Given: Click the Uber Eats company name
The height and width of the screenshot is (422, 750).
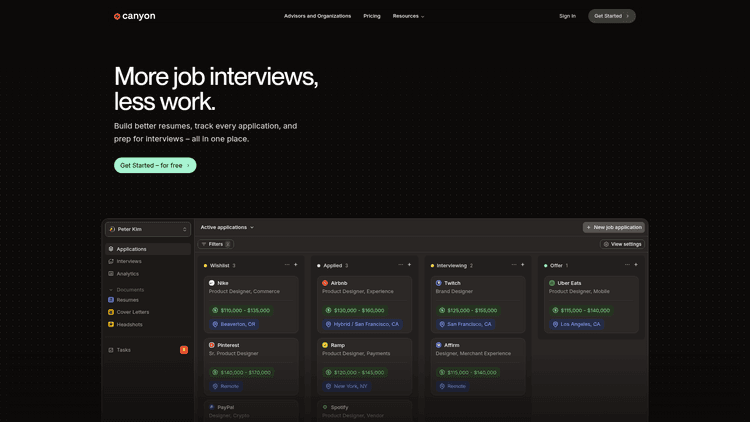Looking at the screenshot, I should 569,283.
